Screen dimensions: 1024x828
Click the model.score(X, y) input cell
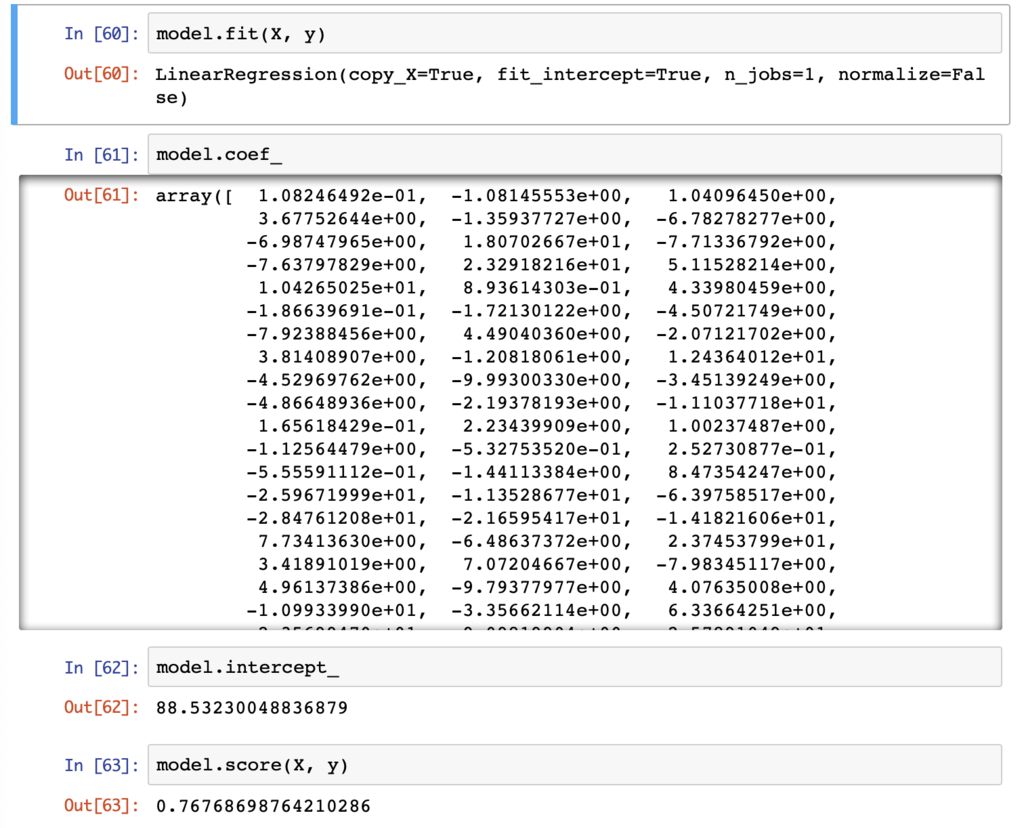coord(574,765)
